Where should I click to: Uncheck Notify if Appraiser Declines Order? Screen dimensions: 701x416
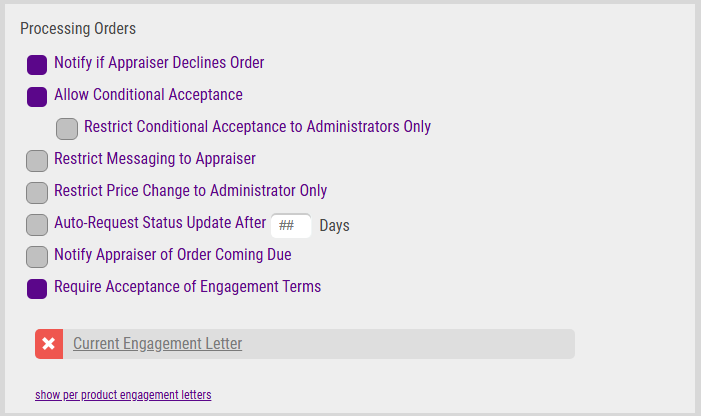37,65
